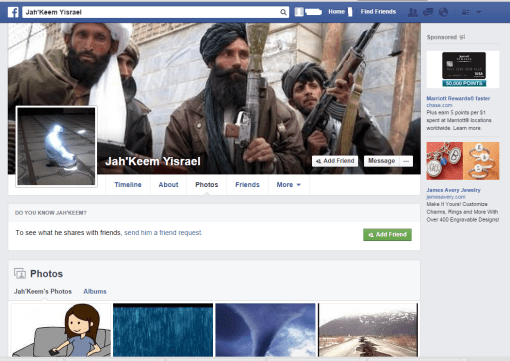Open the Friends tab
Viewport: 510px width, 361px height.
click(x=247, y=185)
